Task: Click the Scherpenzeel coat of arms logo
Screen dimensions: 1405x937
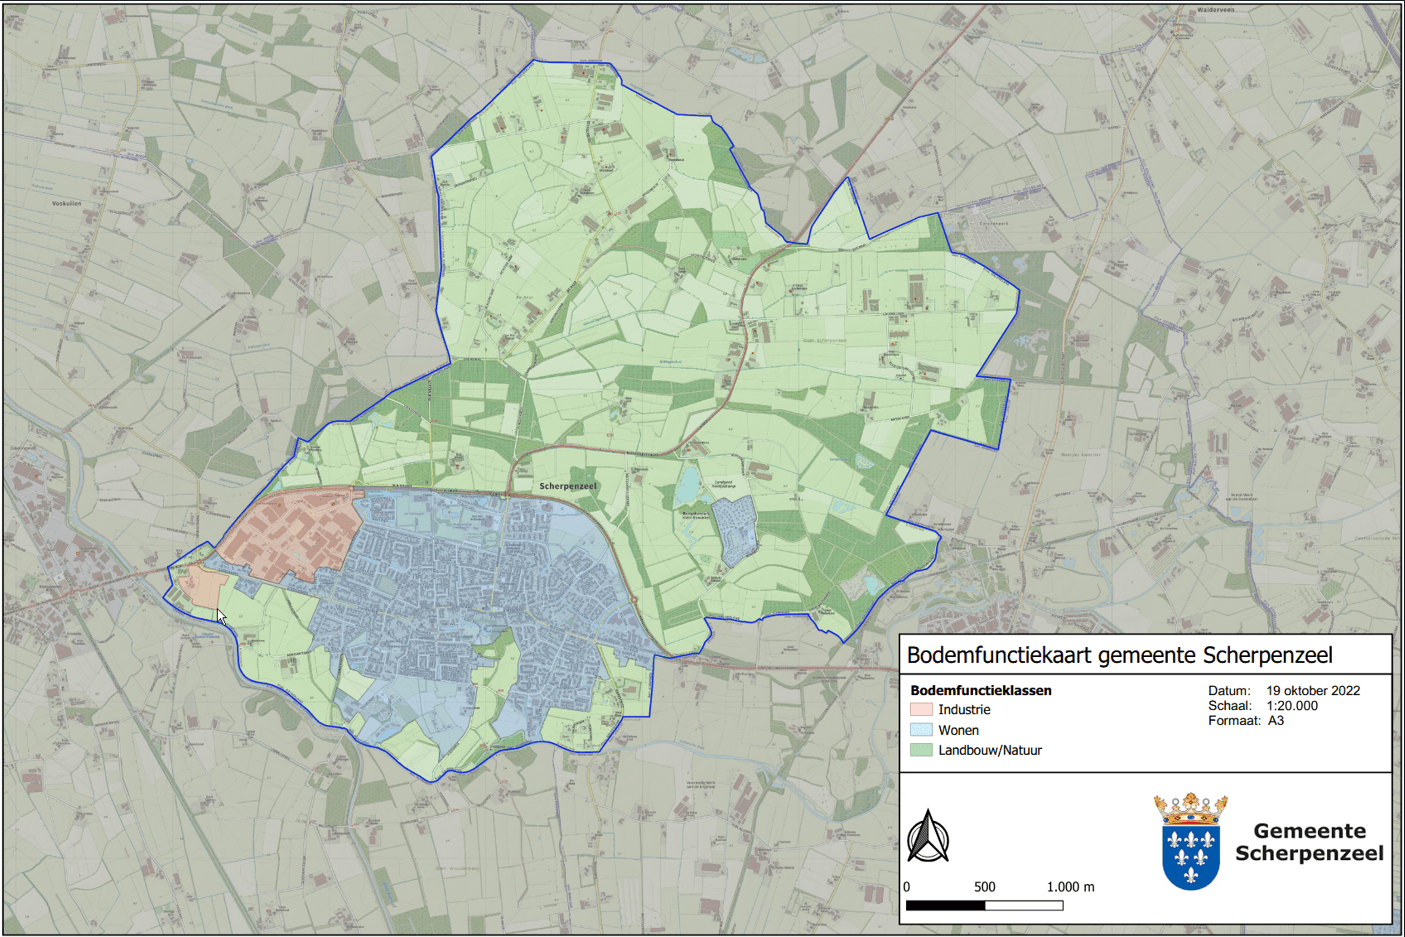Action: [x=1190, y=842]
